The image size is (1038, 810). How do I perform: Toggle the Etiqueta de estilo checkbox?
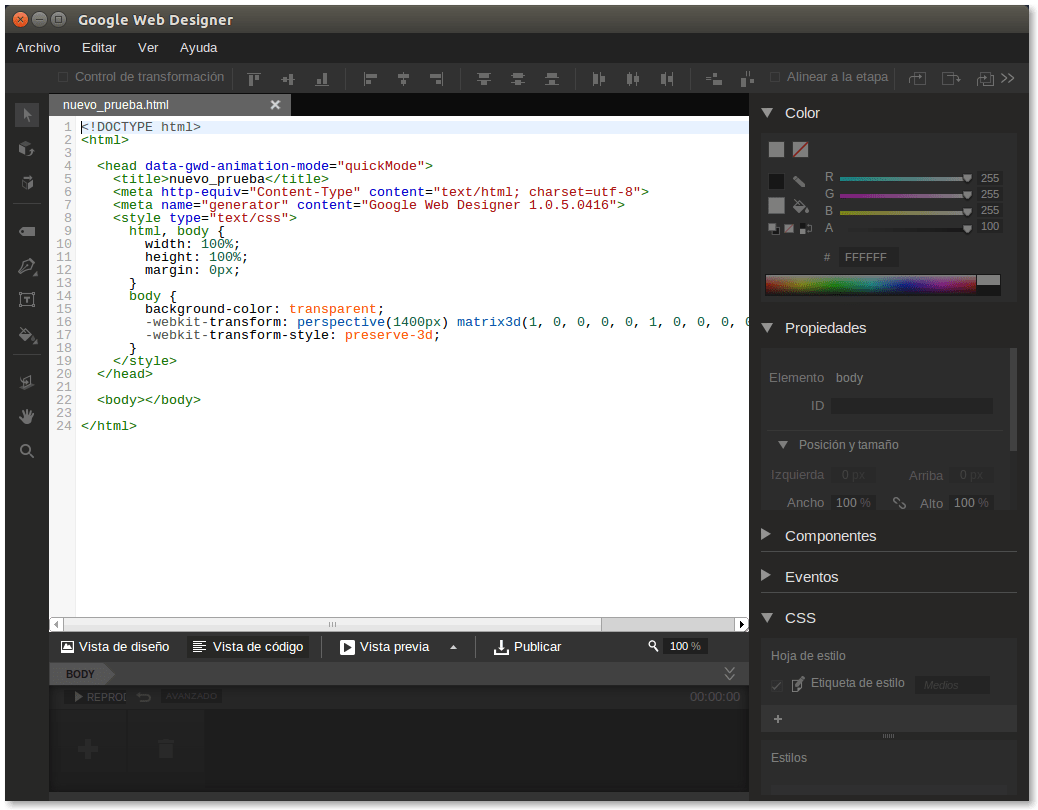[776, 685]
